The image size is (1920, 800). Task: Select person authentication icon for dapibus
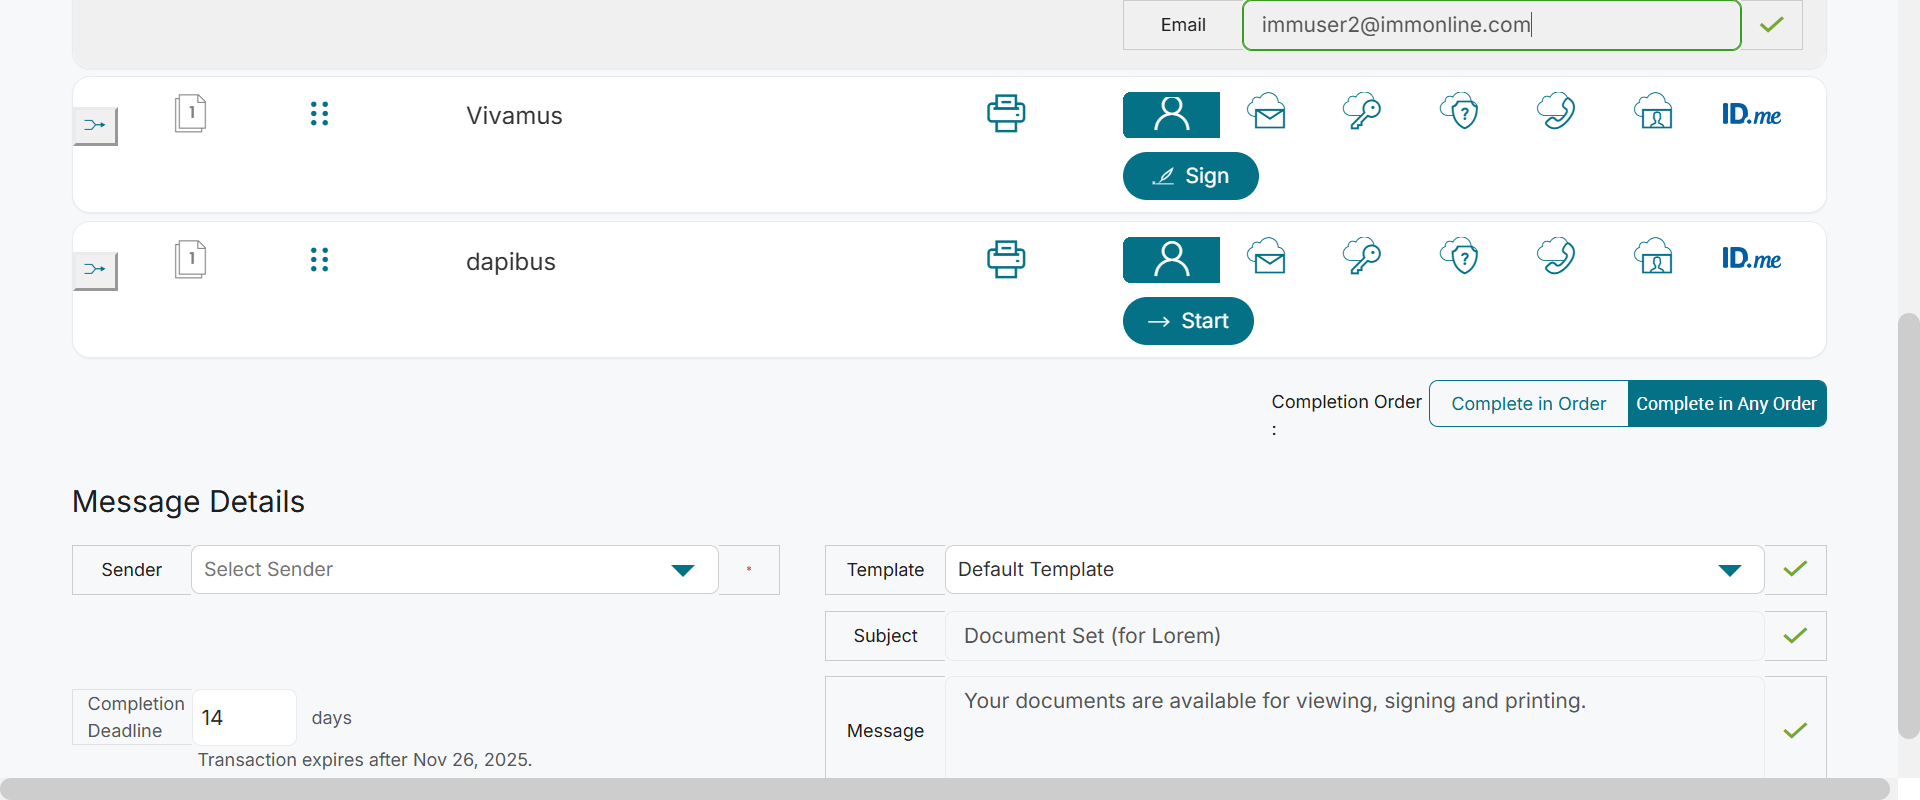tap(1171, 259)
